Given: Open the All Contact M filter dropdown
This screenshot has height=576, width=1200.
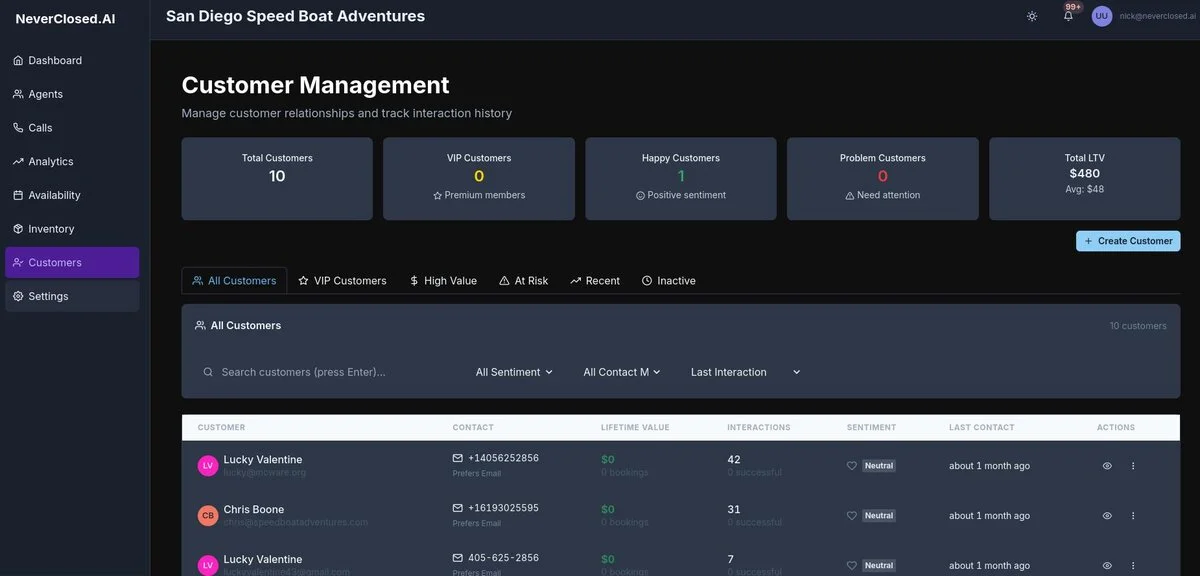Looking at the screenshot, I should [622, 372].
